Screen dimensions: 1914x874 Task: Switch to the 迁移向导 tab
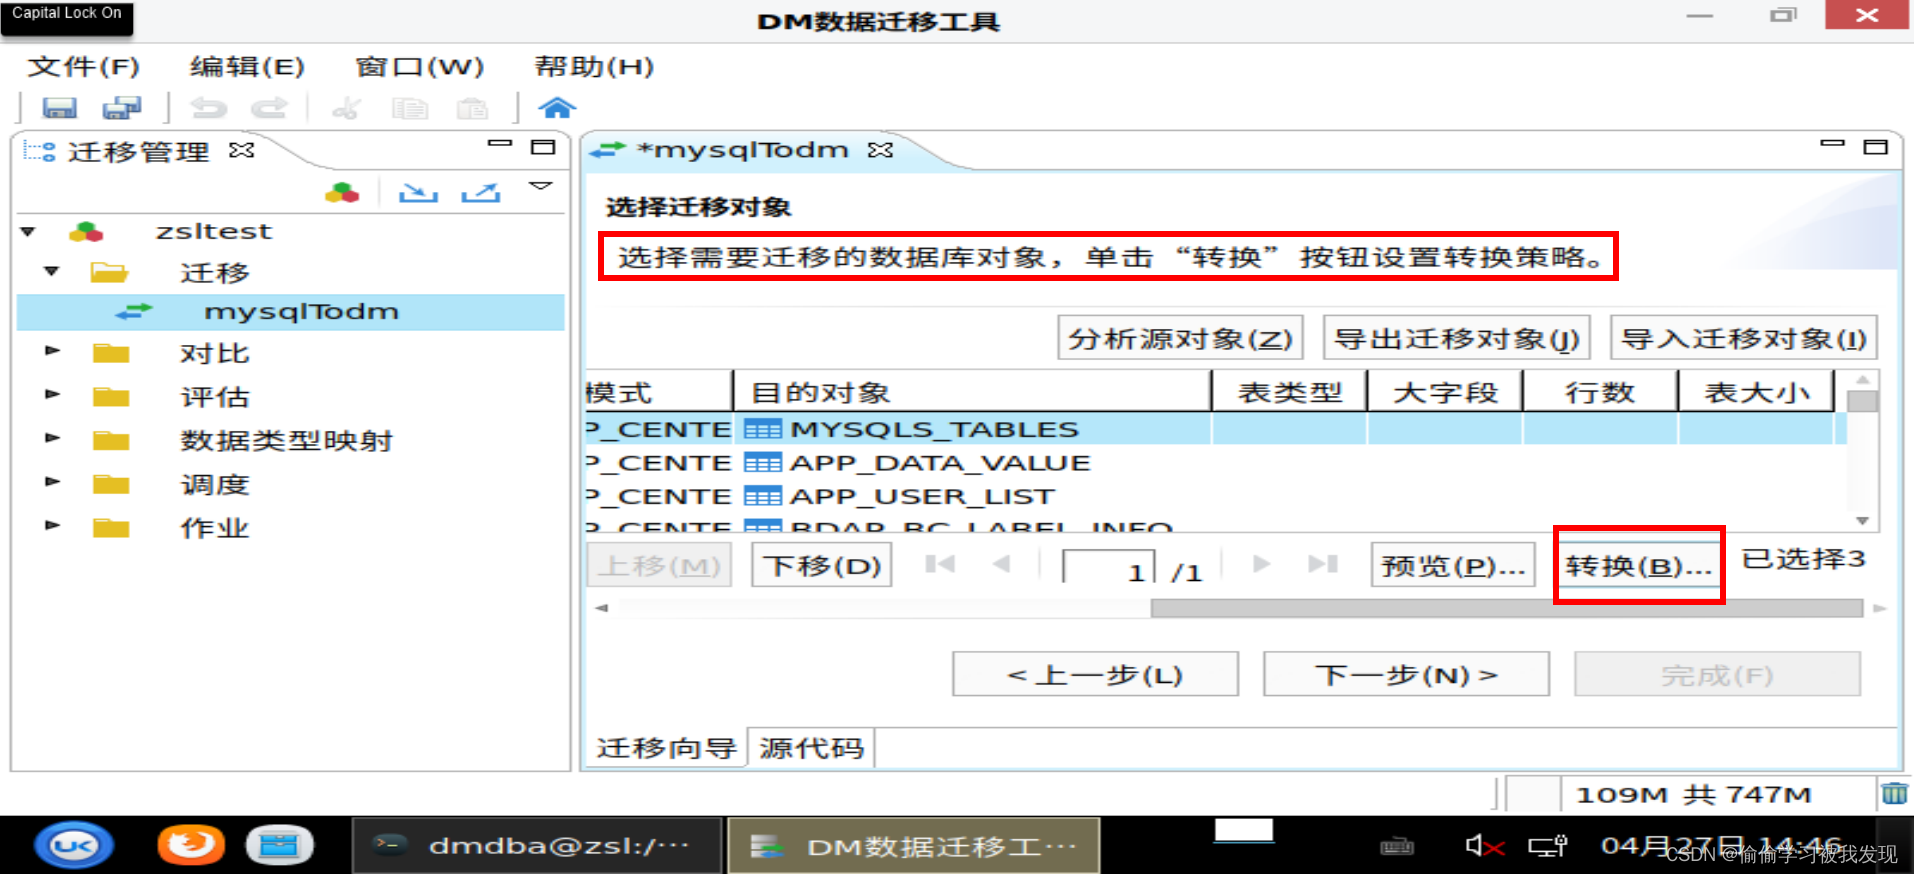[x=666, y=748]
